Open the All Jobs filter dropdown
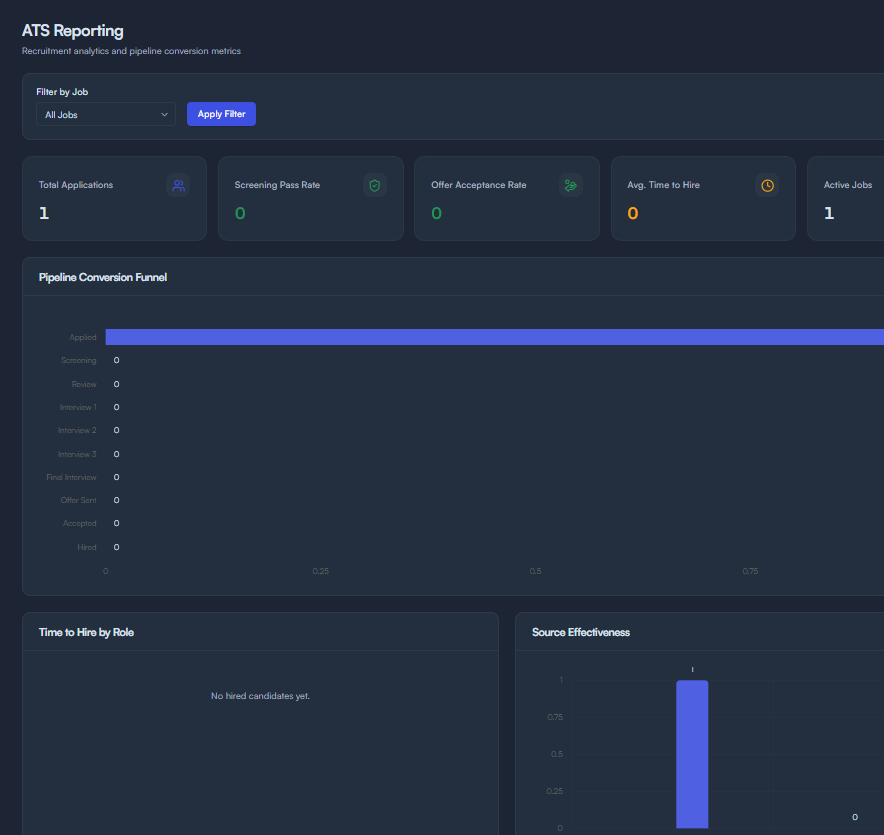 point(105,114)
